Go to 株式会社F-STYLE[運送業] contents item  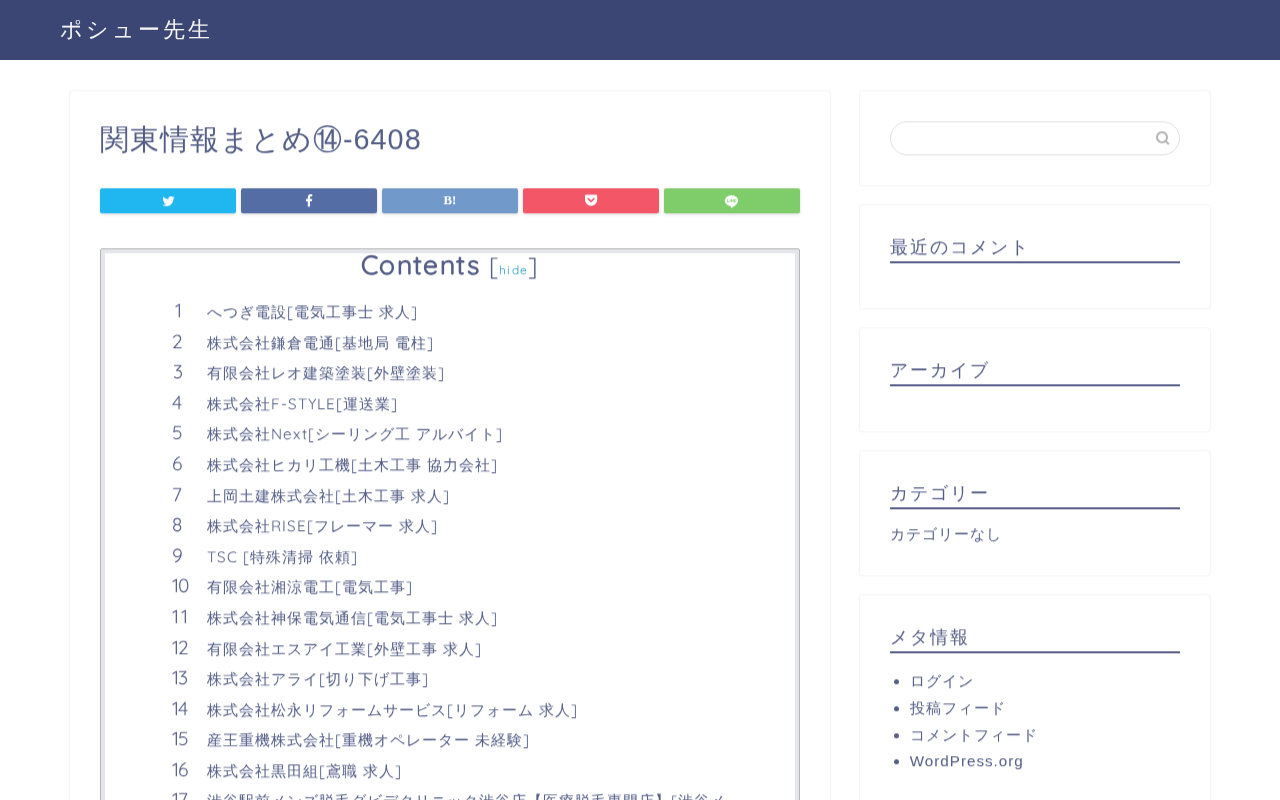(x=302, y=404)
